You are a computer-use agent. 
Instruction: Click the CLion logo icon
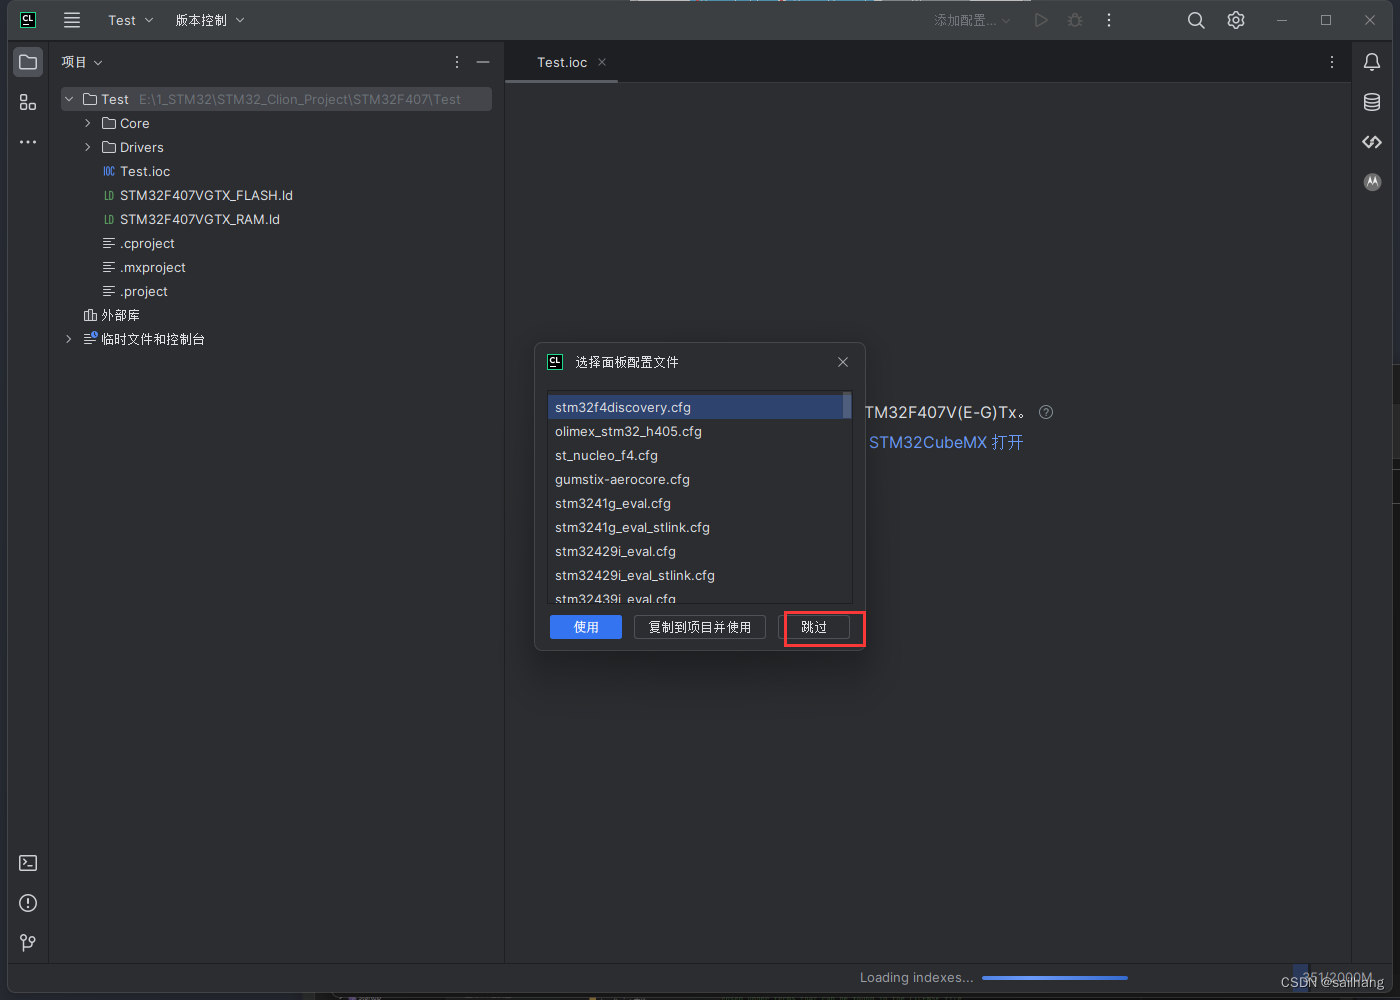pos(28,20)
